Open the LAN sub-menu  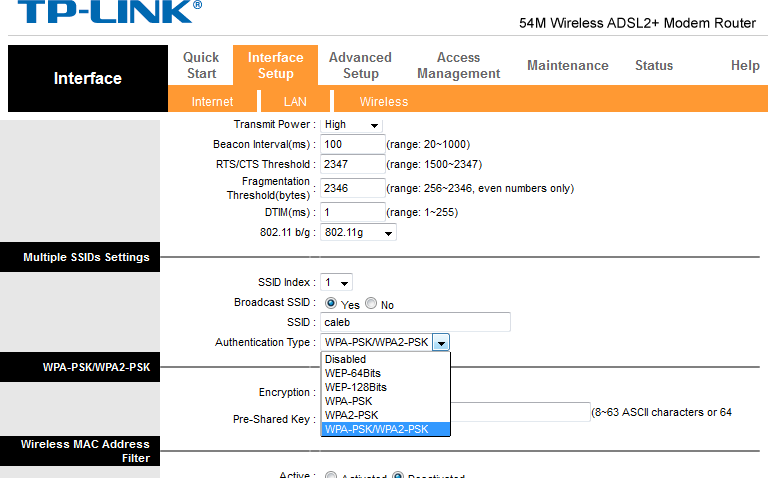click(295, 101)
